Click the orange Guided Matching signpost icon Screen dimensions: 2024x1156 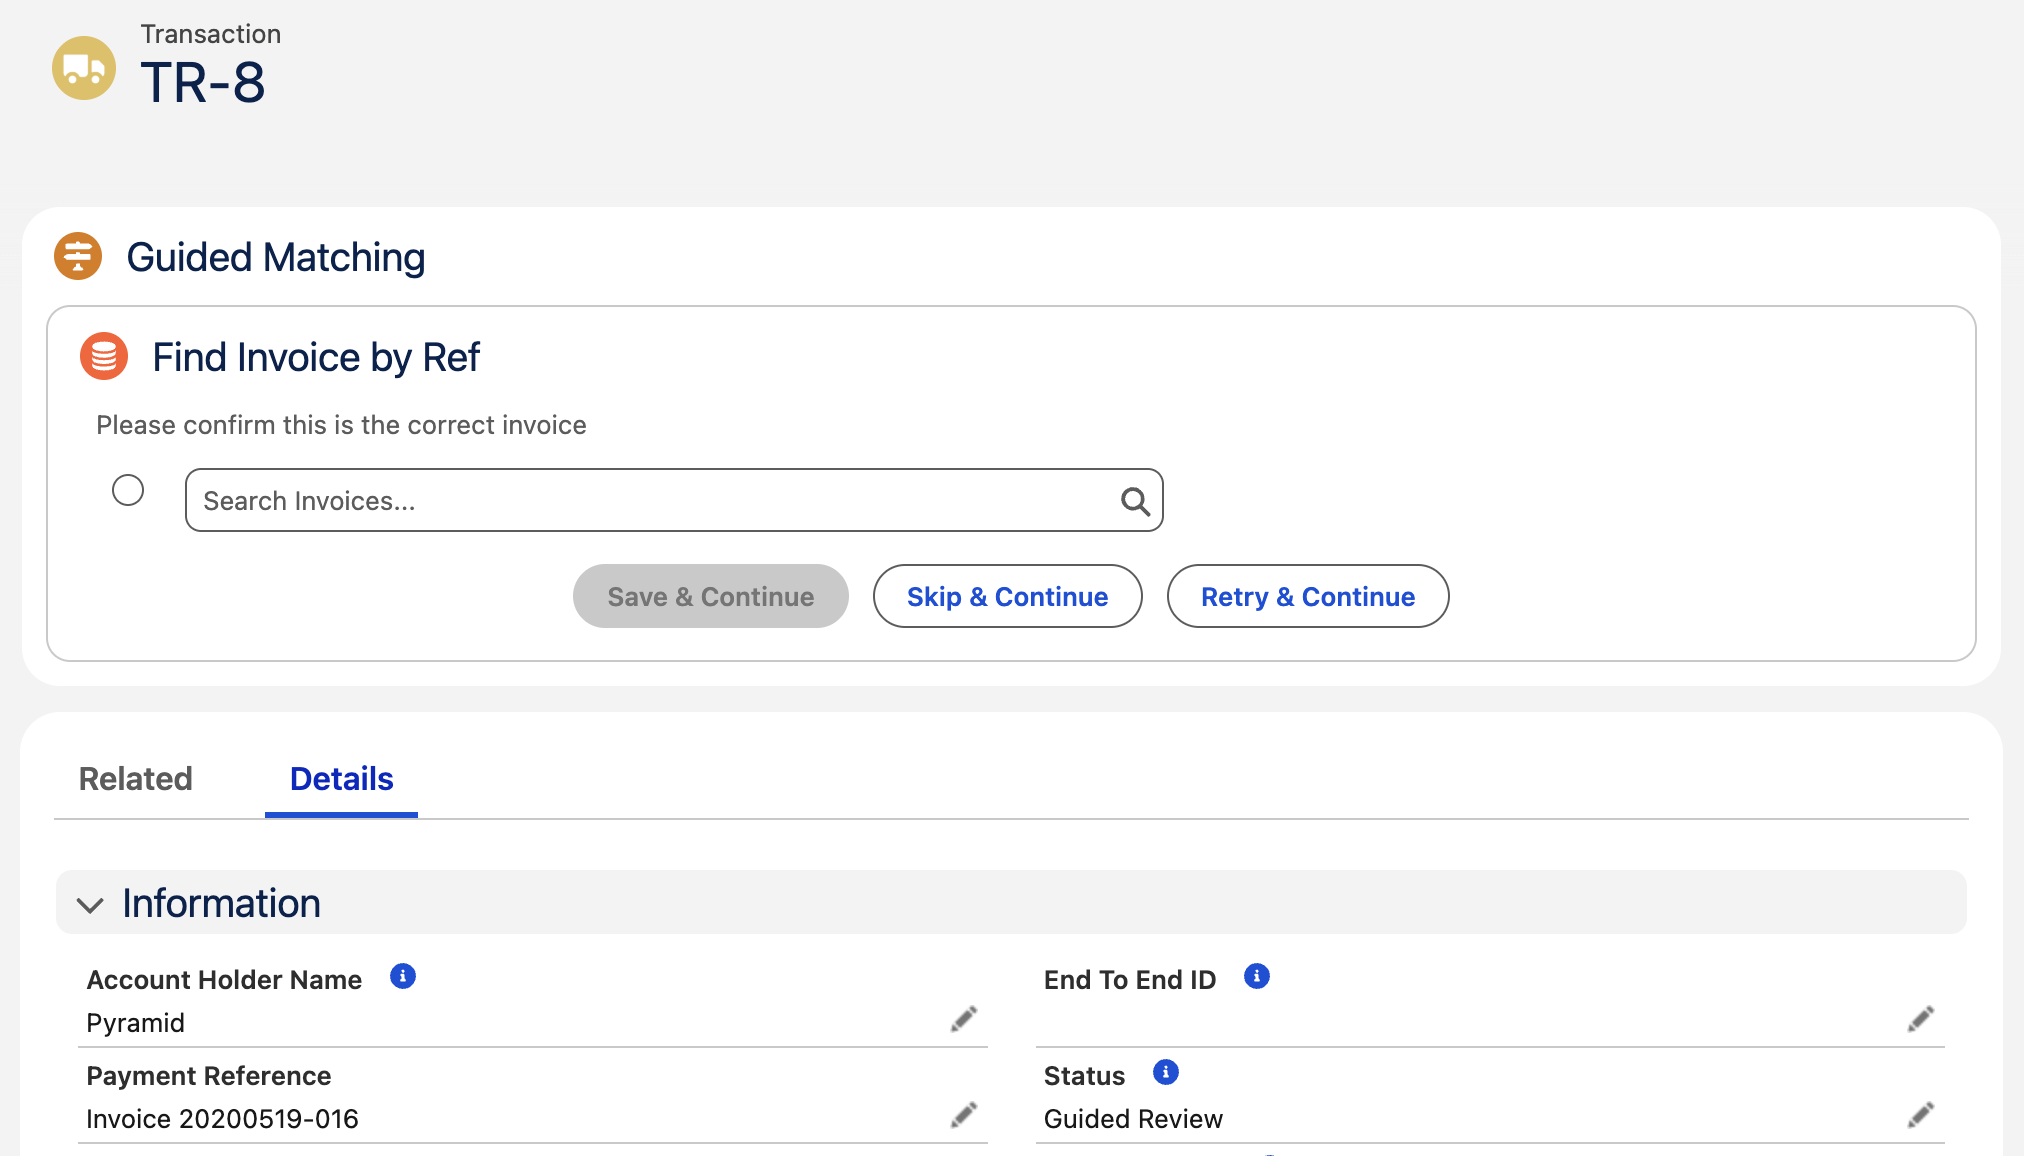click(x=78, y=256)
